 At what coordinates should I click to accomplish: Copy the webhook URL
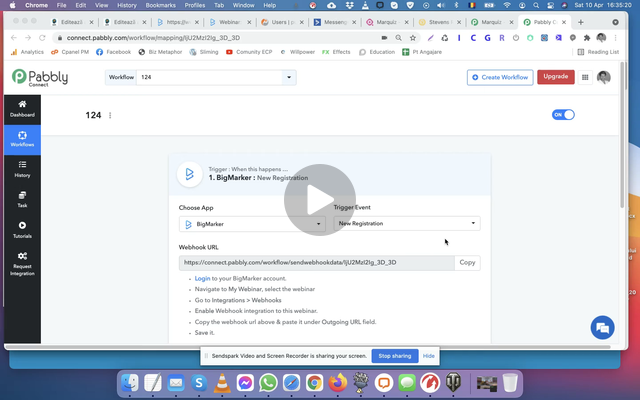click(467, 262)
